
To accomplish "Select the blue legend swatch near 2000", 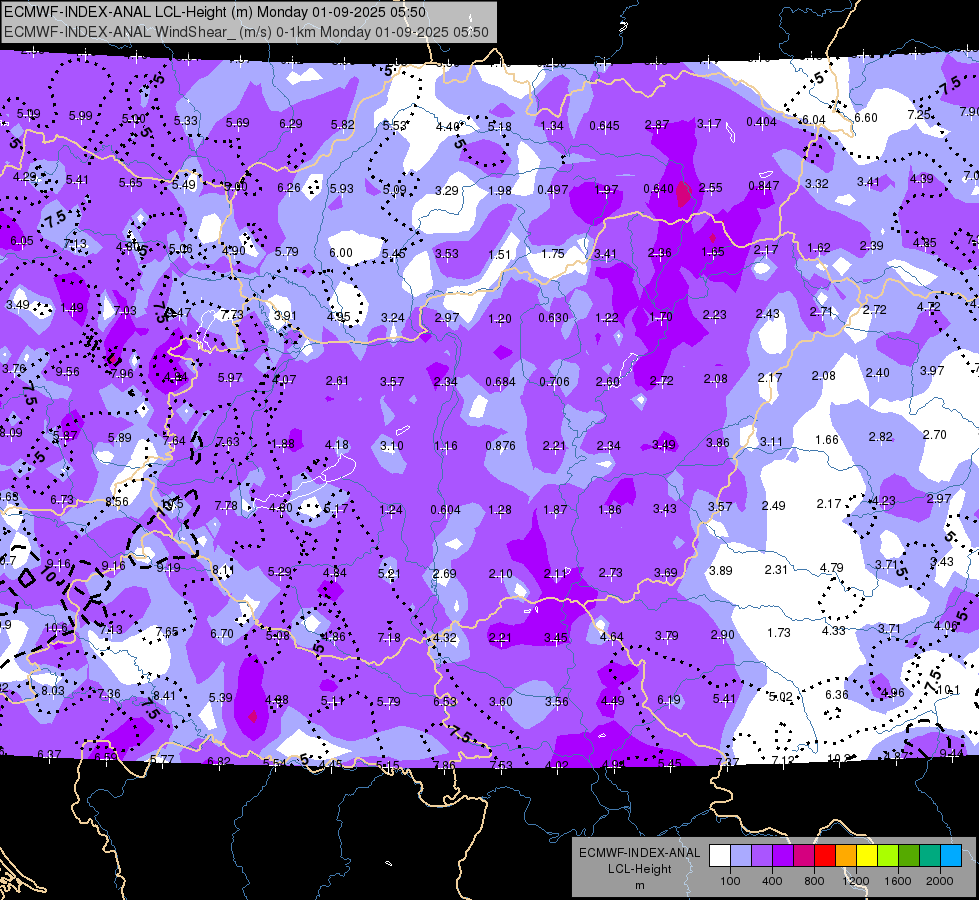I will tap(951, 856).
